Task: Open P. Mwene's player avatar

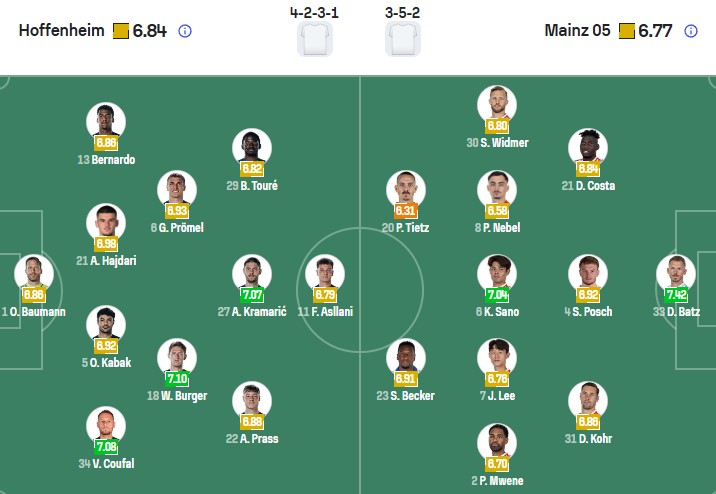Action: coord(497,441)
